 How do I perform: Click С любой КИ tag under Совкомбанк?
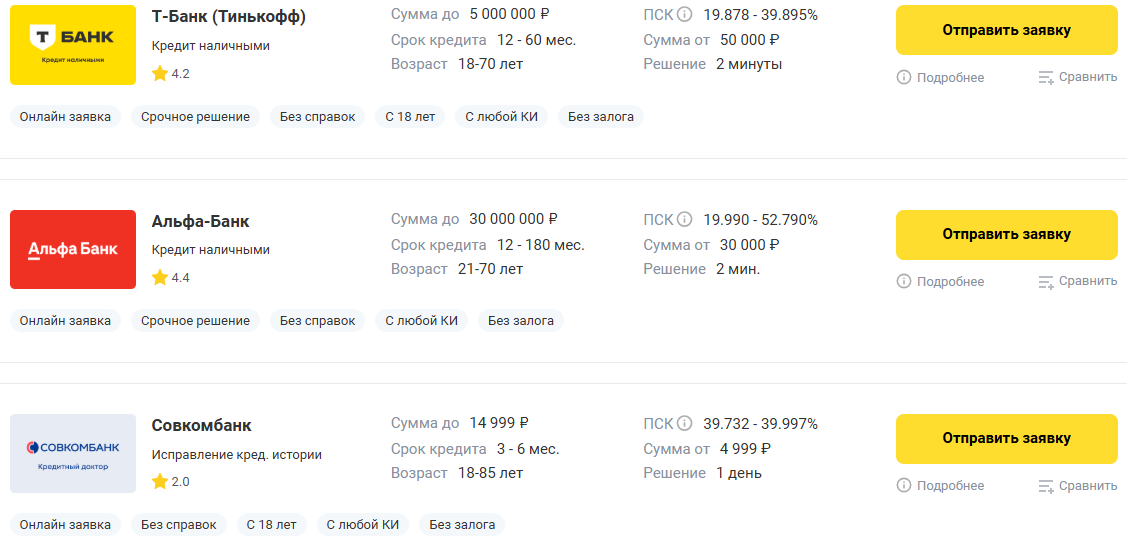(363, 525)
